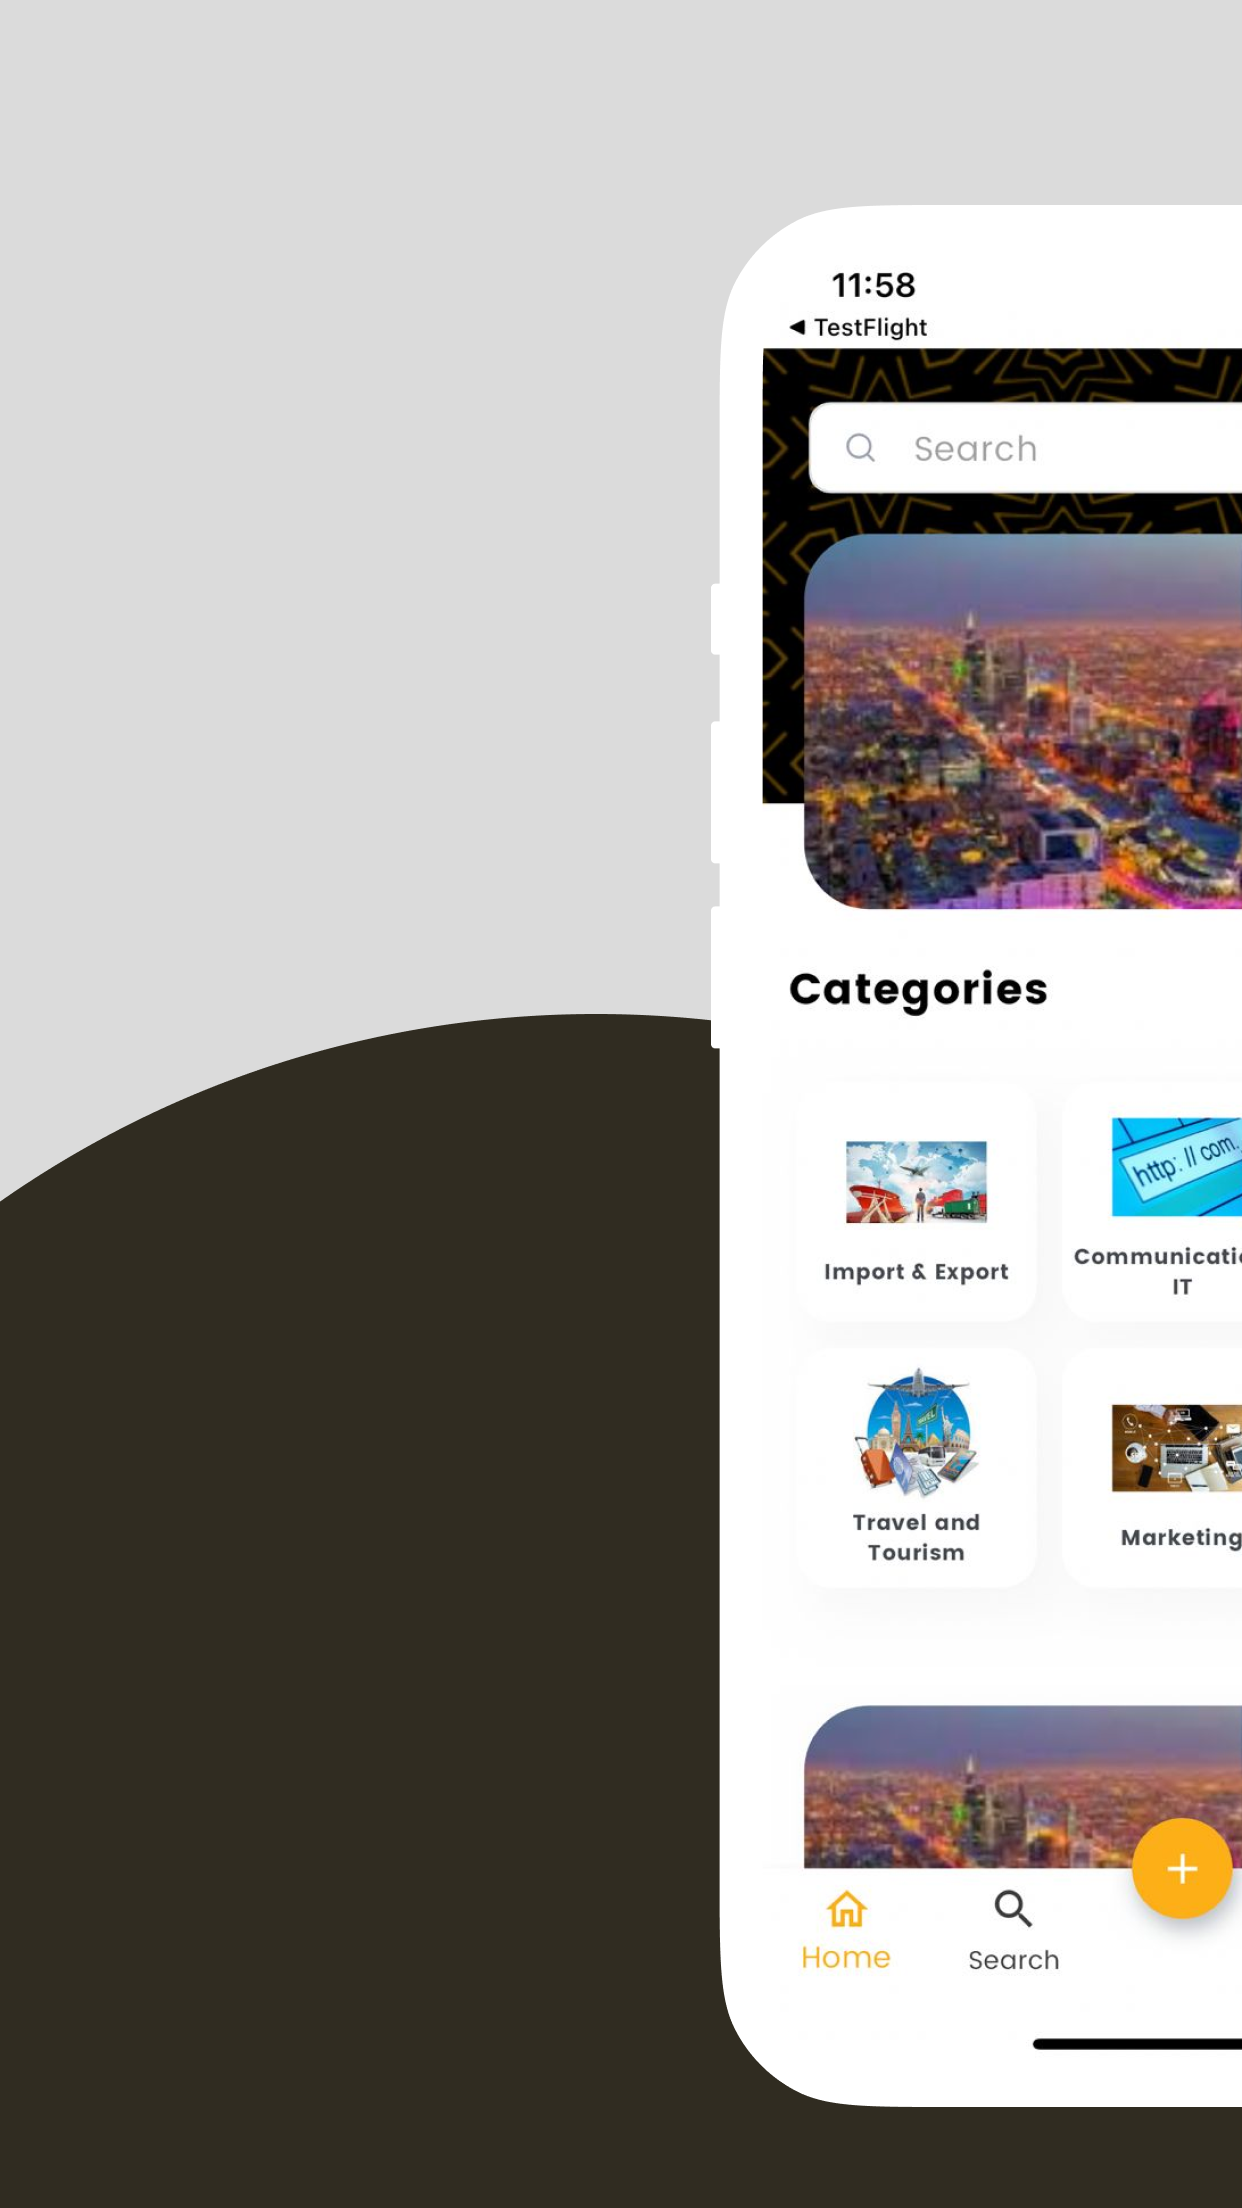This screenshot has width=1242, height=2208.
Task: Select the http://com Communication IT image
Action: [1177, 1167]
